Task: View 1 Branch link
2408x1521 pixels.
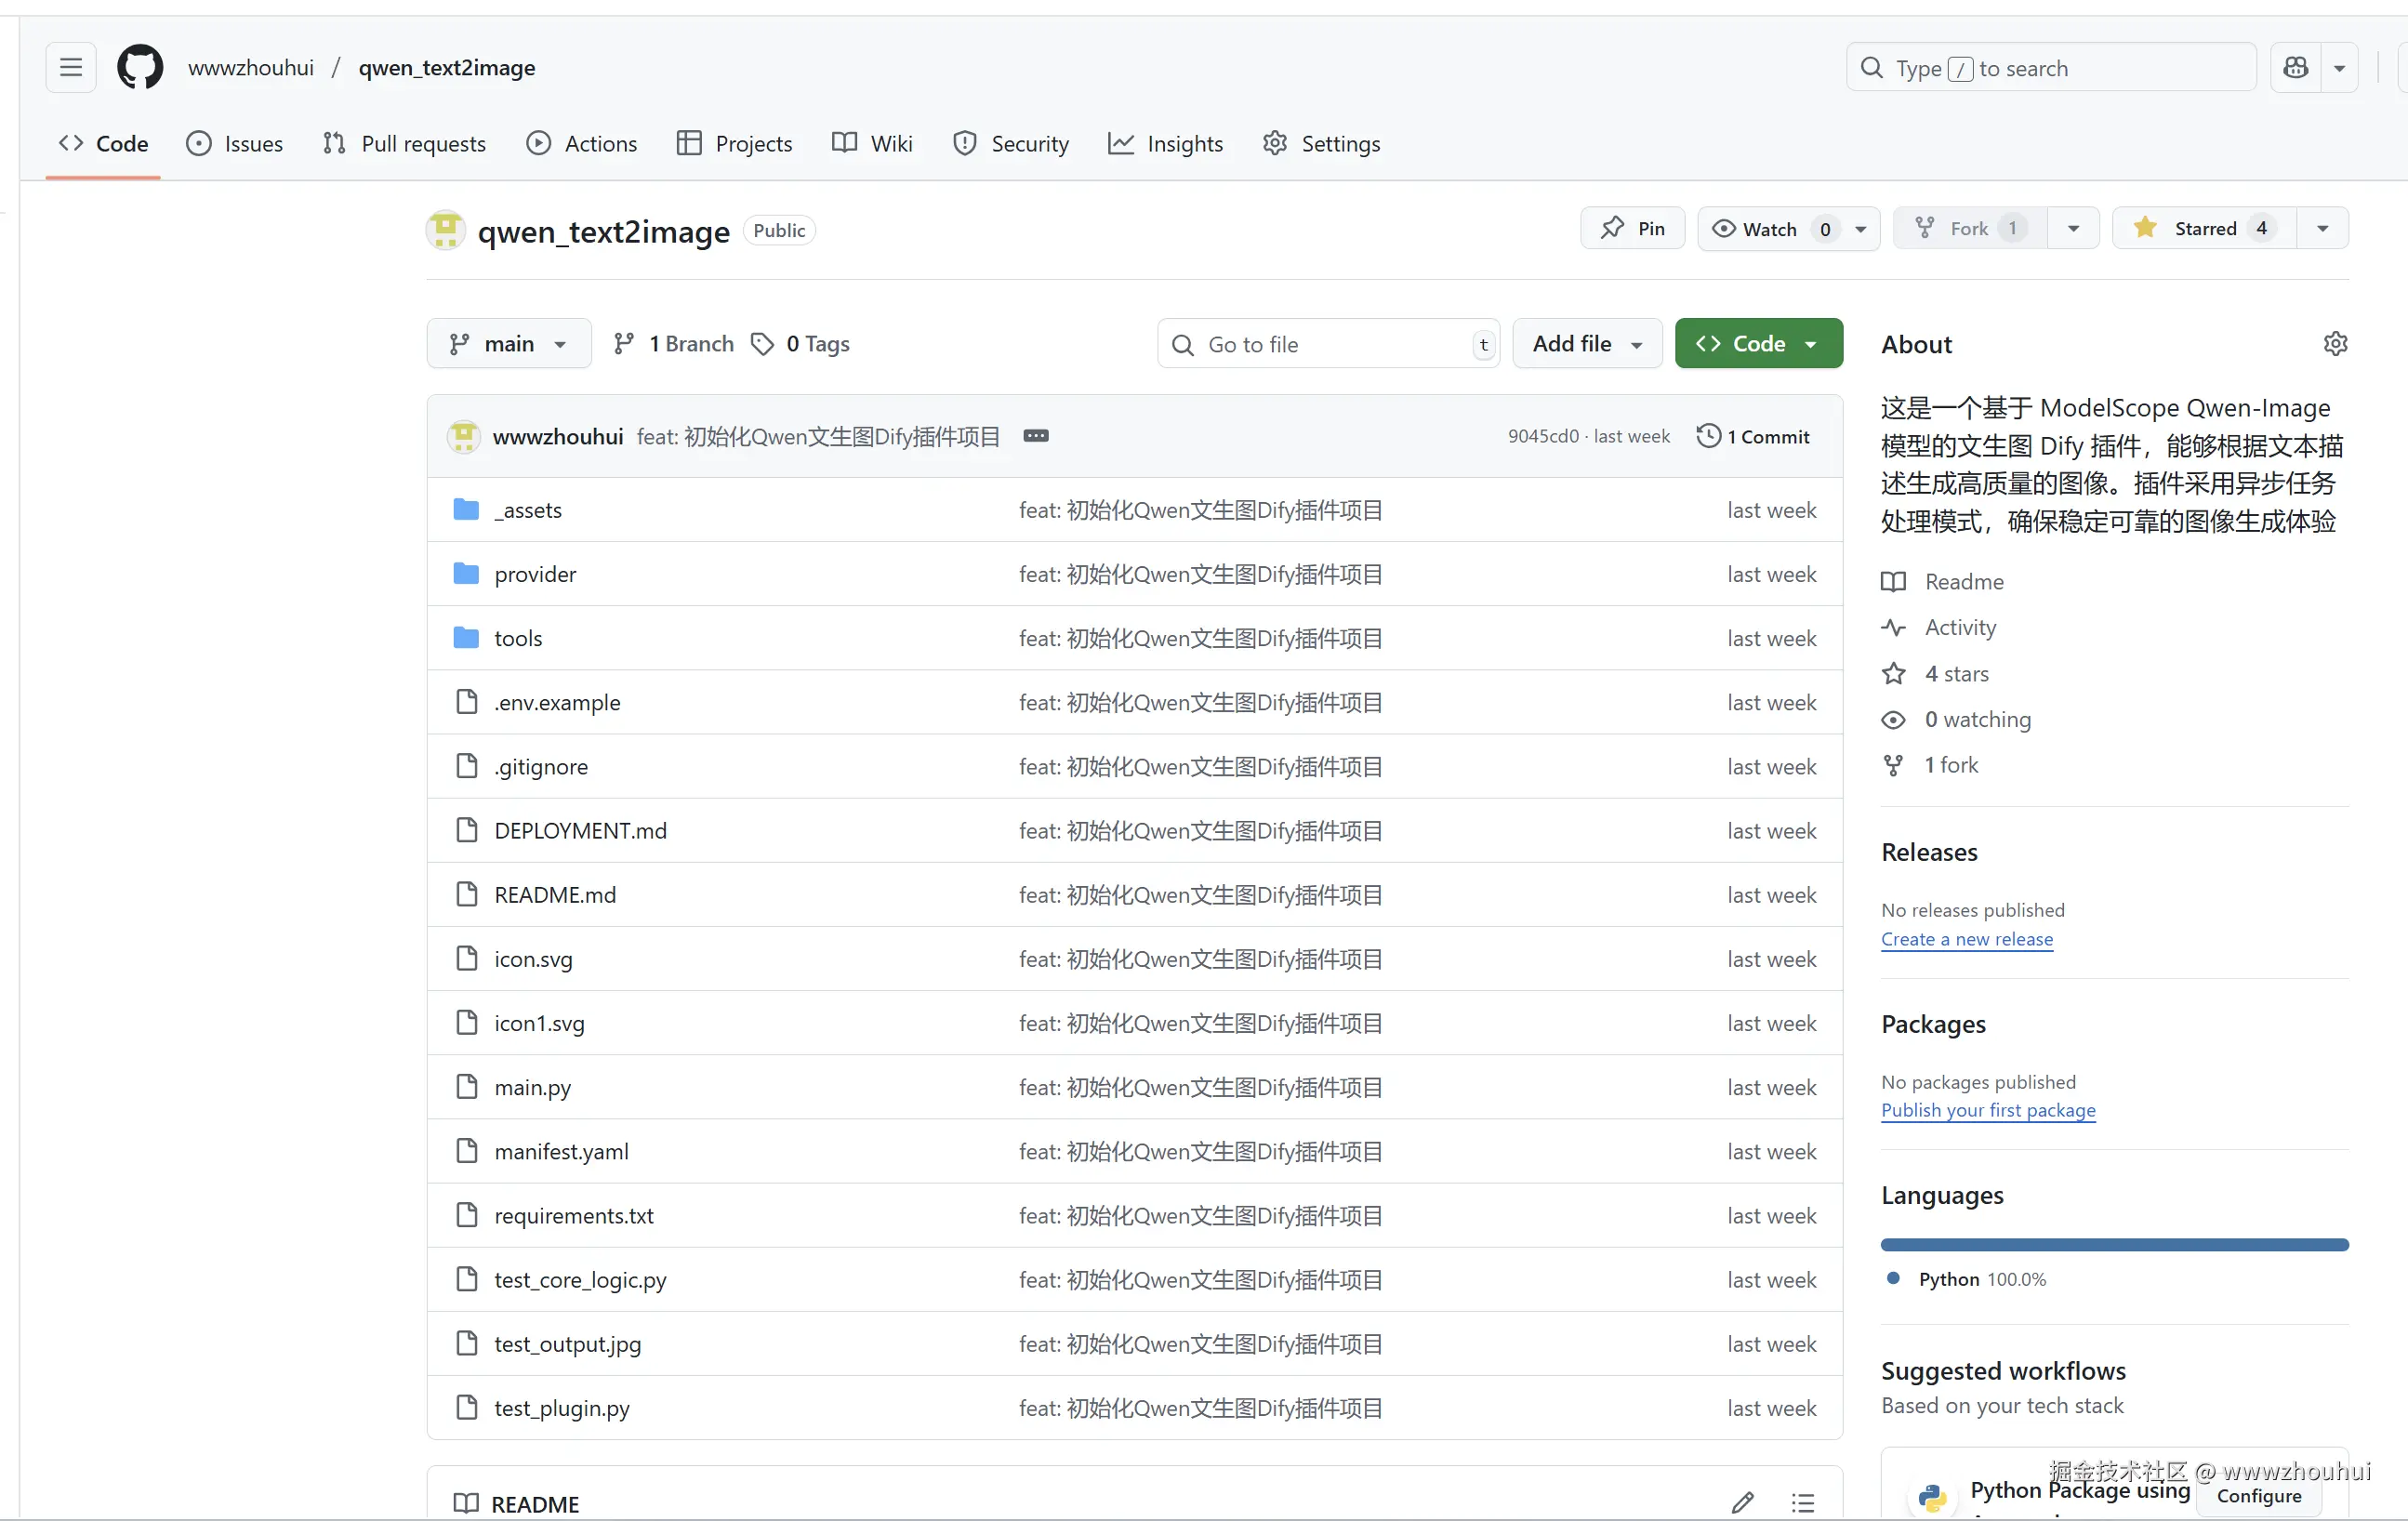Action: (674, 344)
